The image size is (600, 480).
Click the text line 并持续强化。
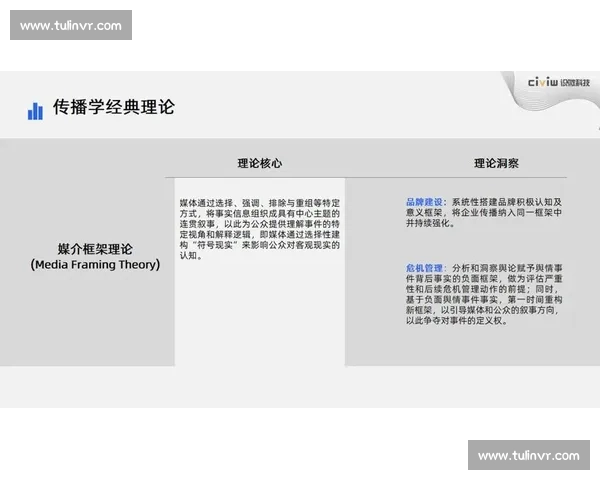(x=431, y=223)
